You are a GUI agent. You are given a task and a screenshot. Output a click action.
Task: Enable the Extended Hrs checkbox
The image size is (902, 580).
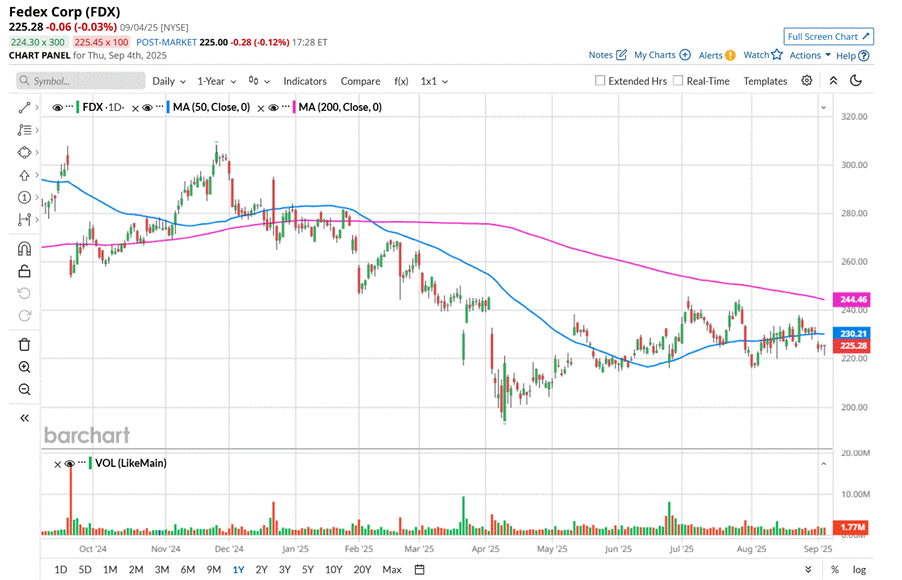(600, 81)
